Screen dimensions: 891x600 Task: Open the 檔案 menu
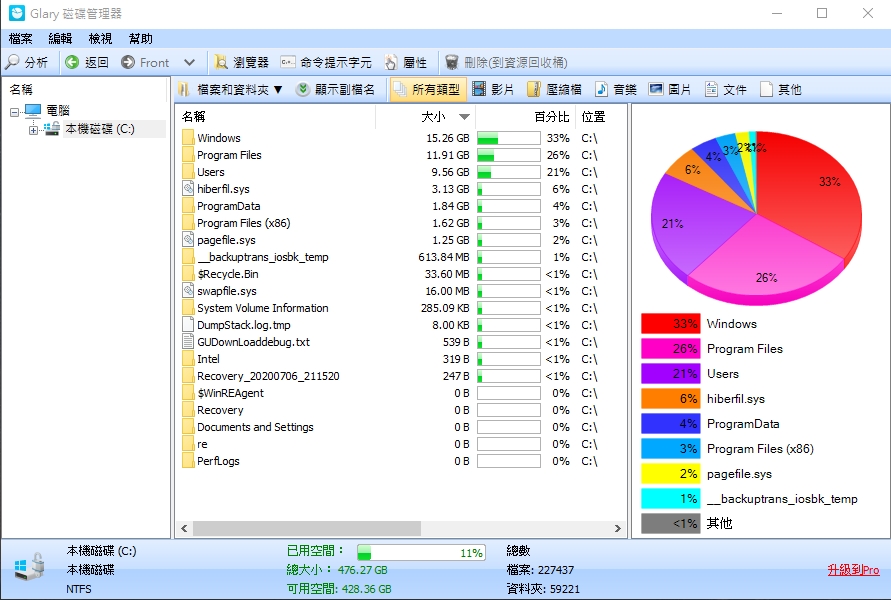(21, 39)
